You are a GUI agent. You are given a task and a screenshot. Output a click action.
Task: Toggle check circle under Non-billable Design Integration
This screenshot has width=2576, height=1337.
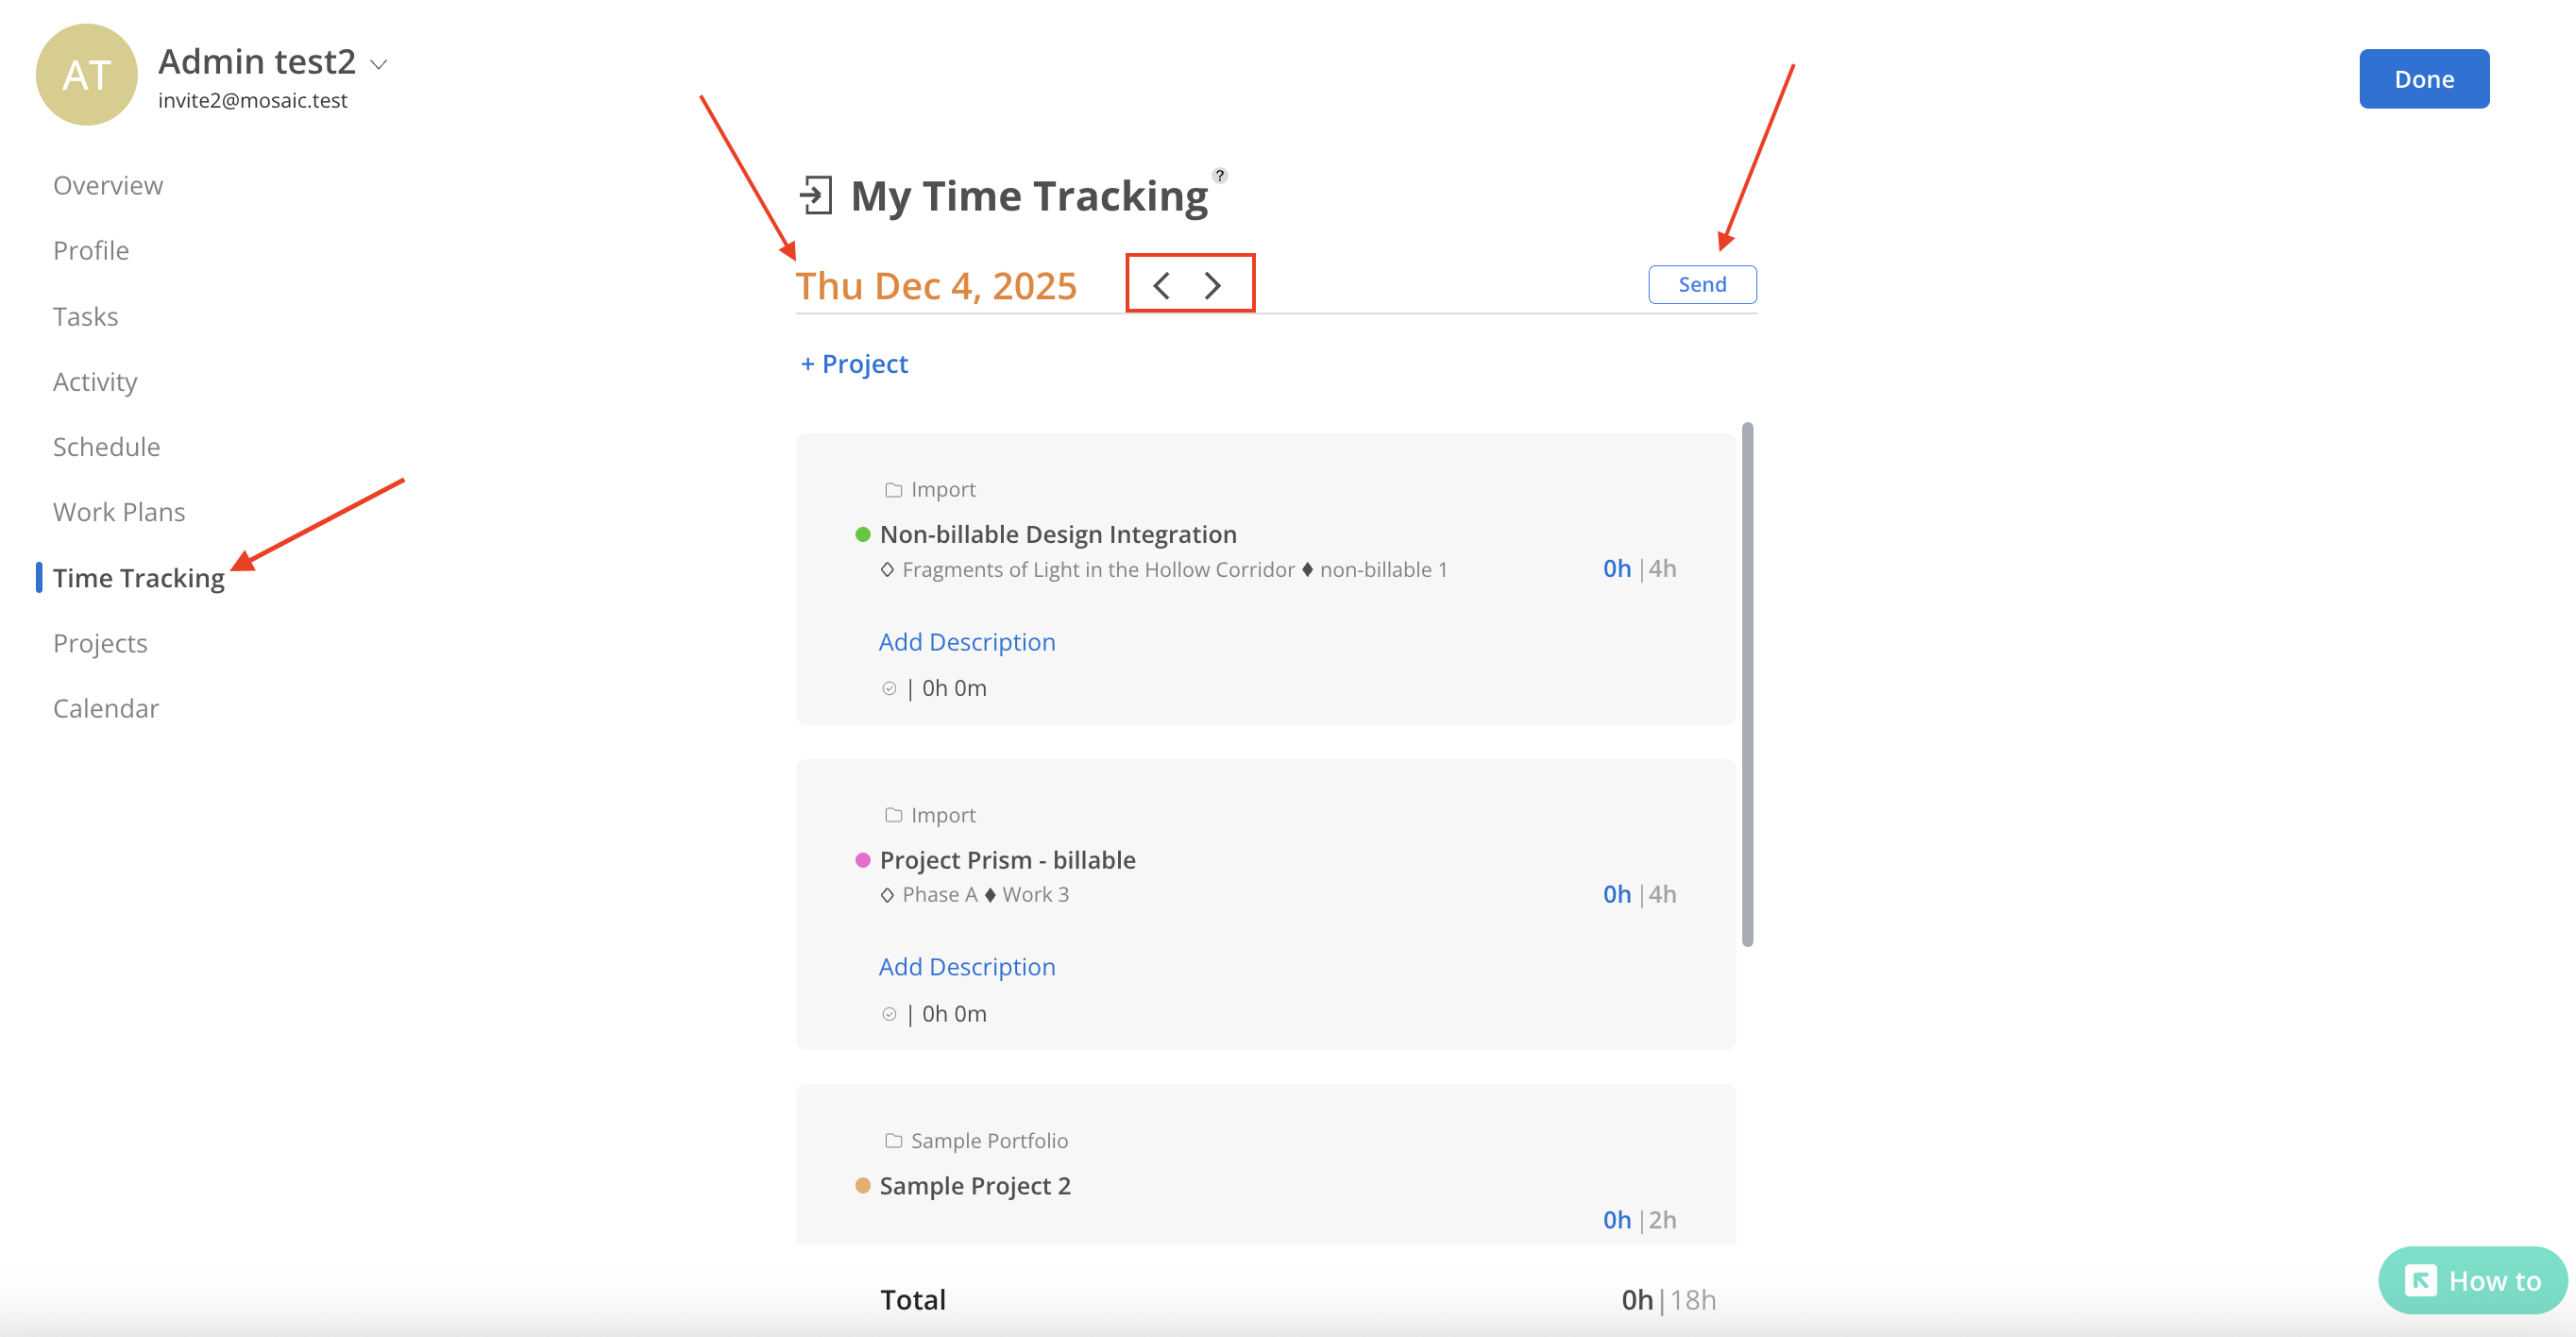pyautogui.click(x=889, y=688)
